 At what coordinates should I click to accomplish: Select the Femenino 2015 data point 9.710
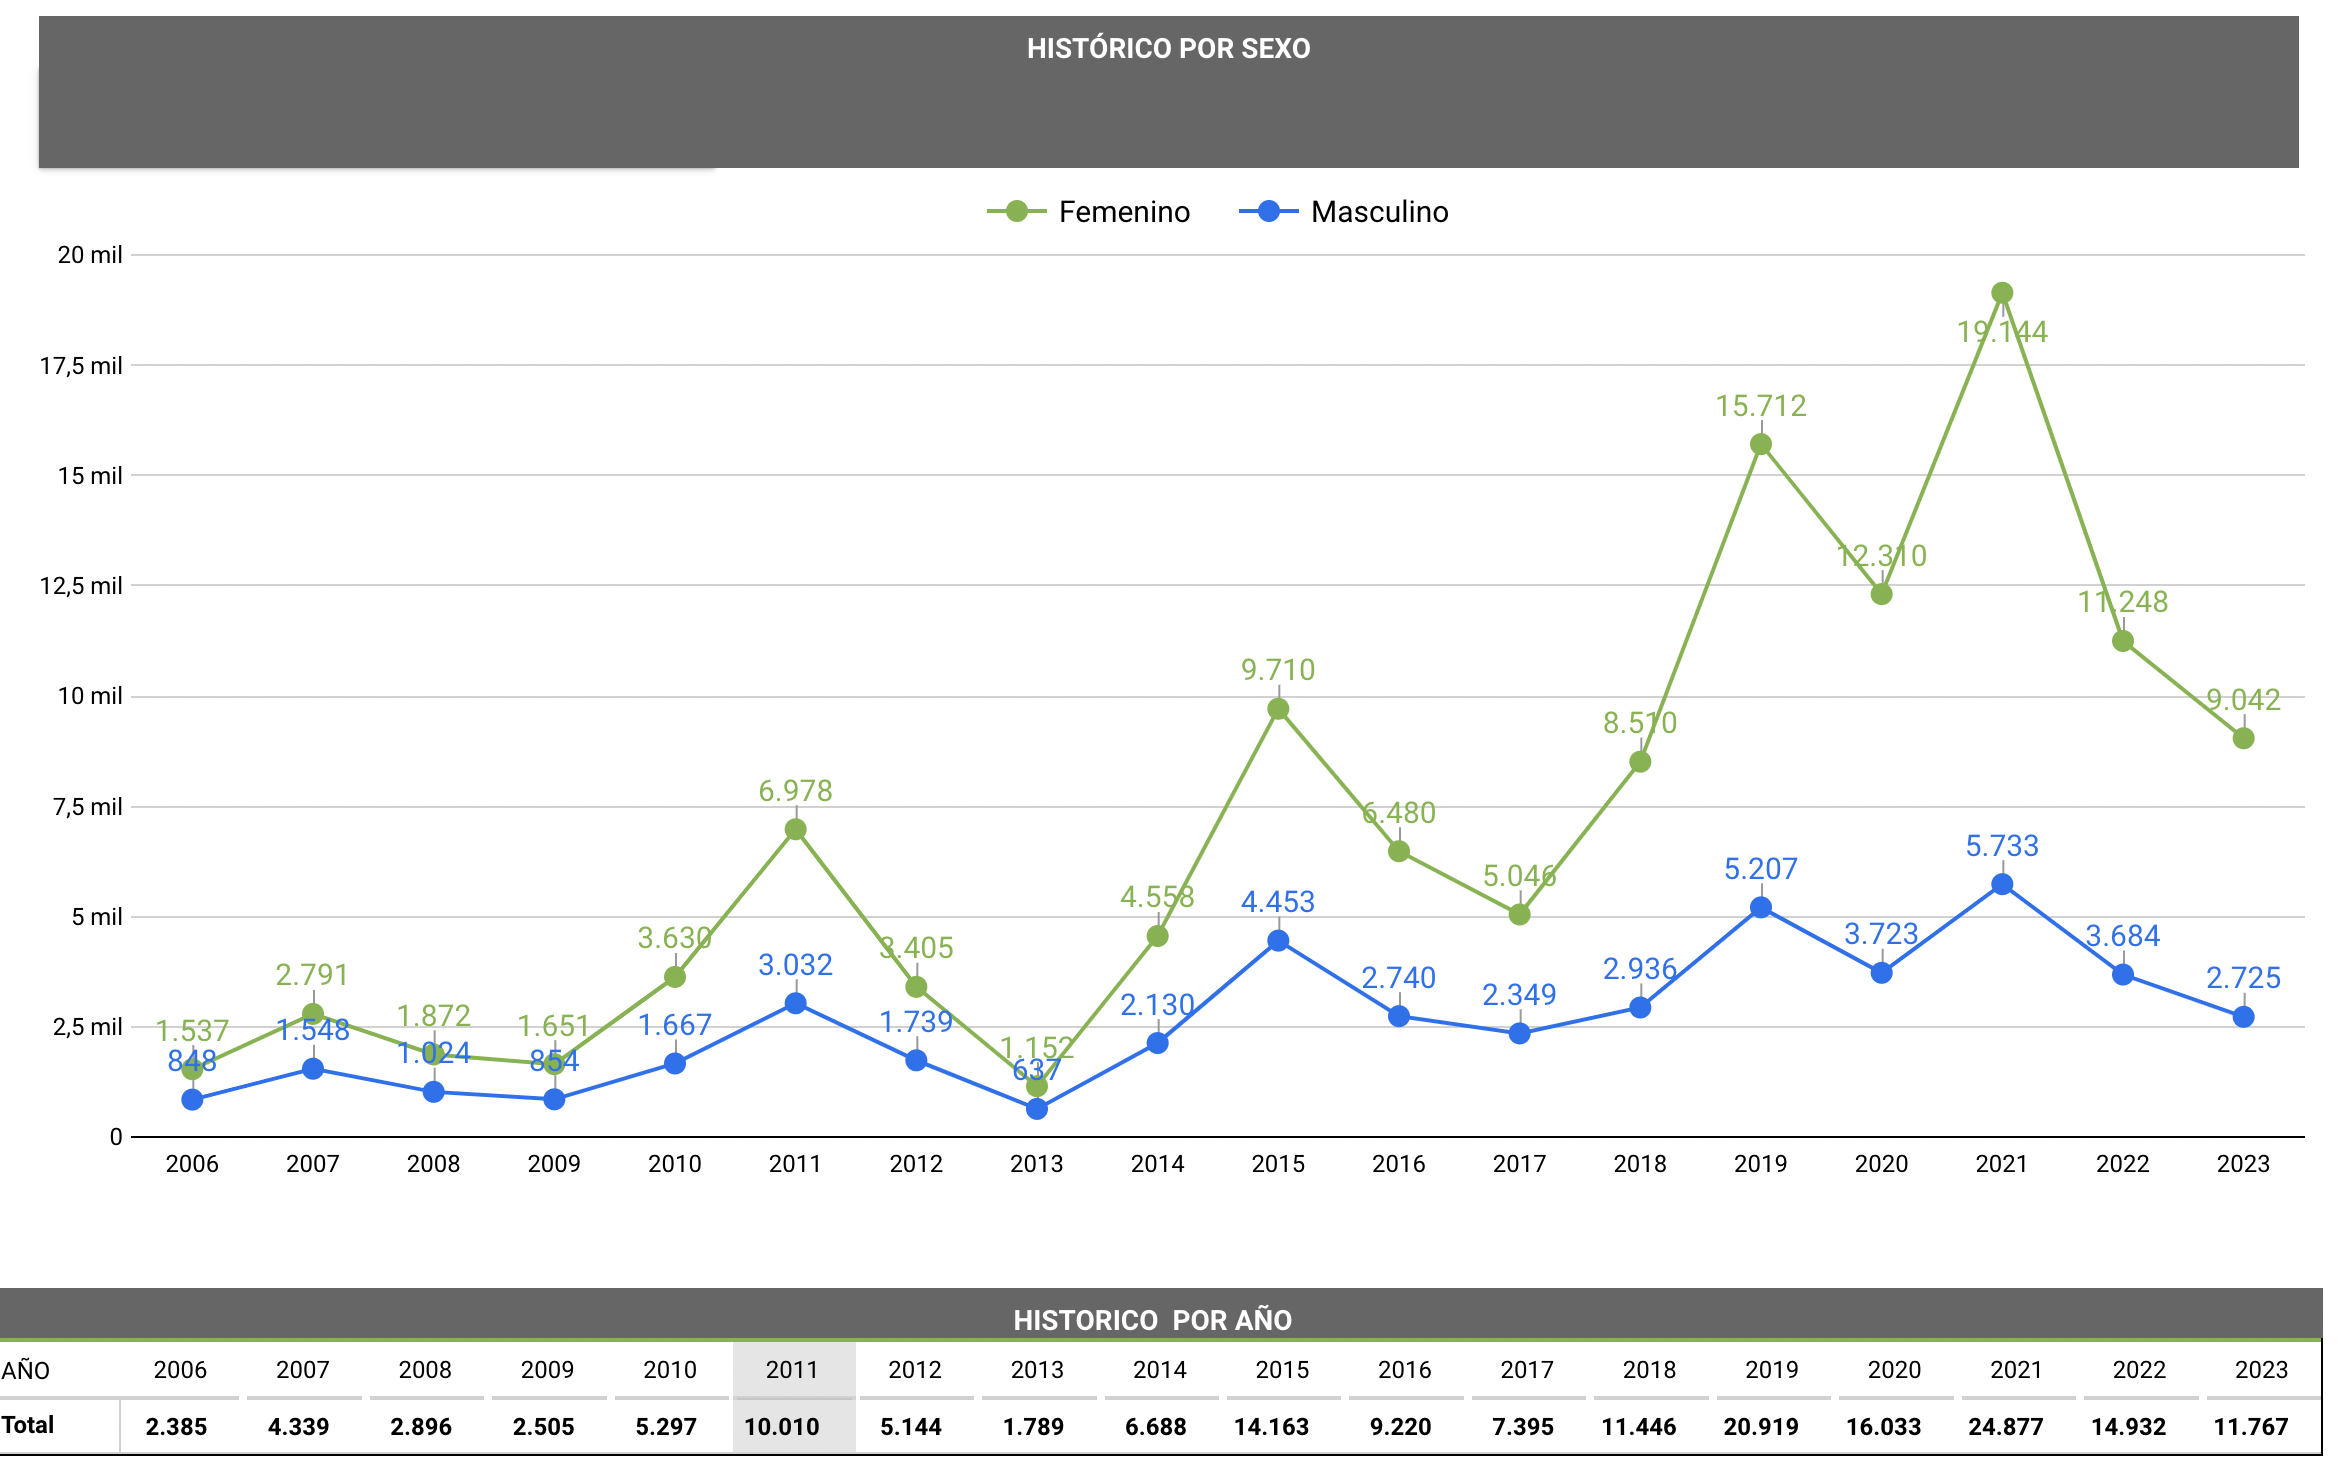1278,709
